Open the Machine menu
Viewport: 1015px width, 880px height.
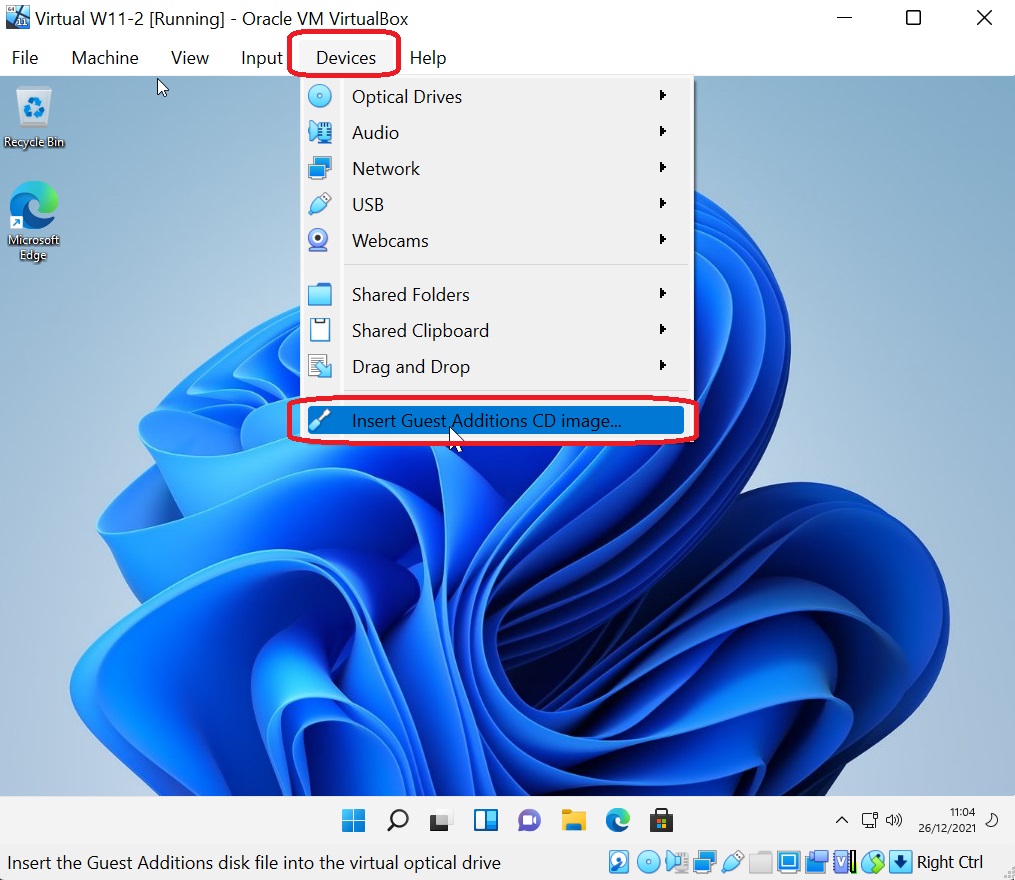click(x=105, y=58)
